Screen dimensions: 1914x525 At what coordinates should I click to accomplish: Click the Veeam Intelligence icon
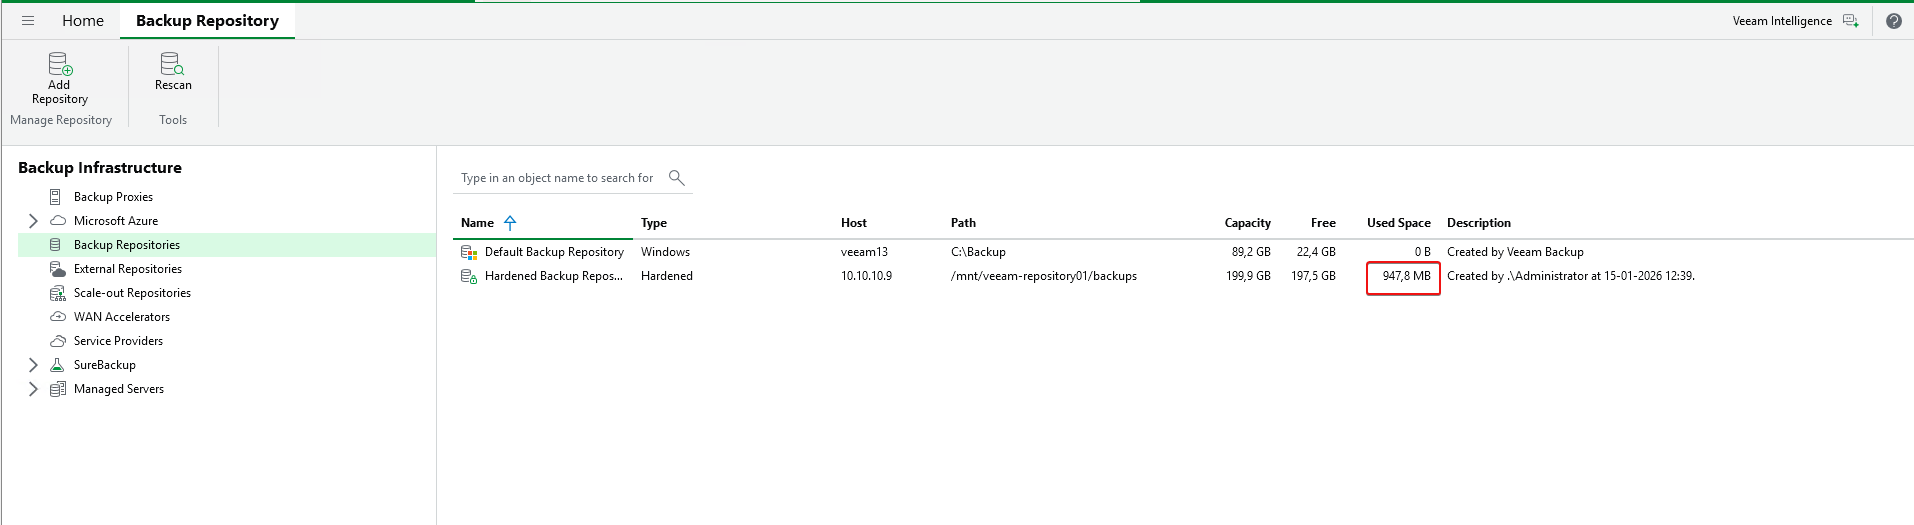pyautogui.click(x=1850, y=21)
